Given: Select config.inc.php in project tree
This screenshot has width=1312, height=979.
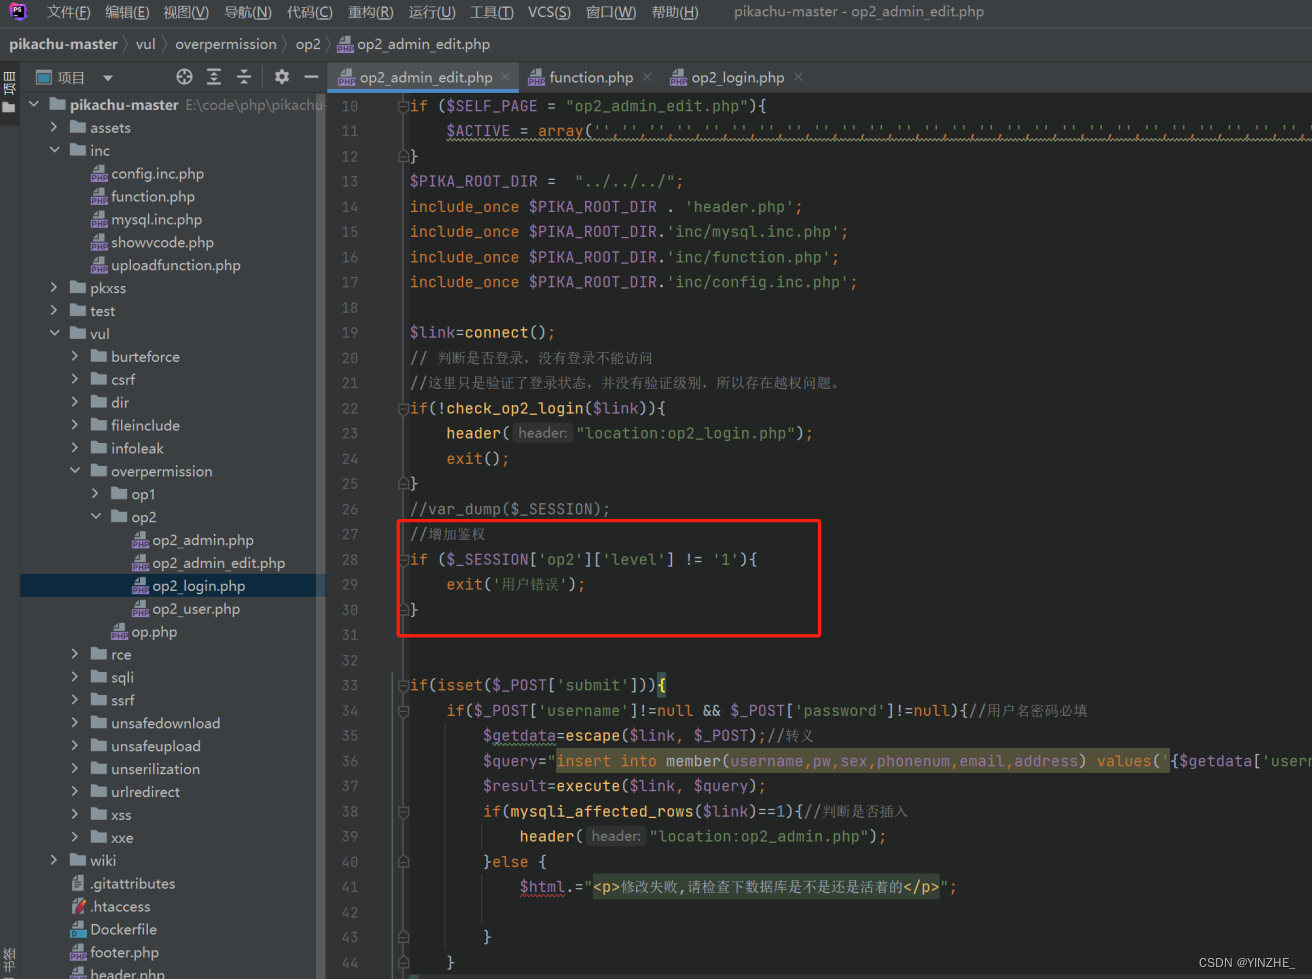Looking at the screenshot, I should pos(157,173).
